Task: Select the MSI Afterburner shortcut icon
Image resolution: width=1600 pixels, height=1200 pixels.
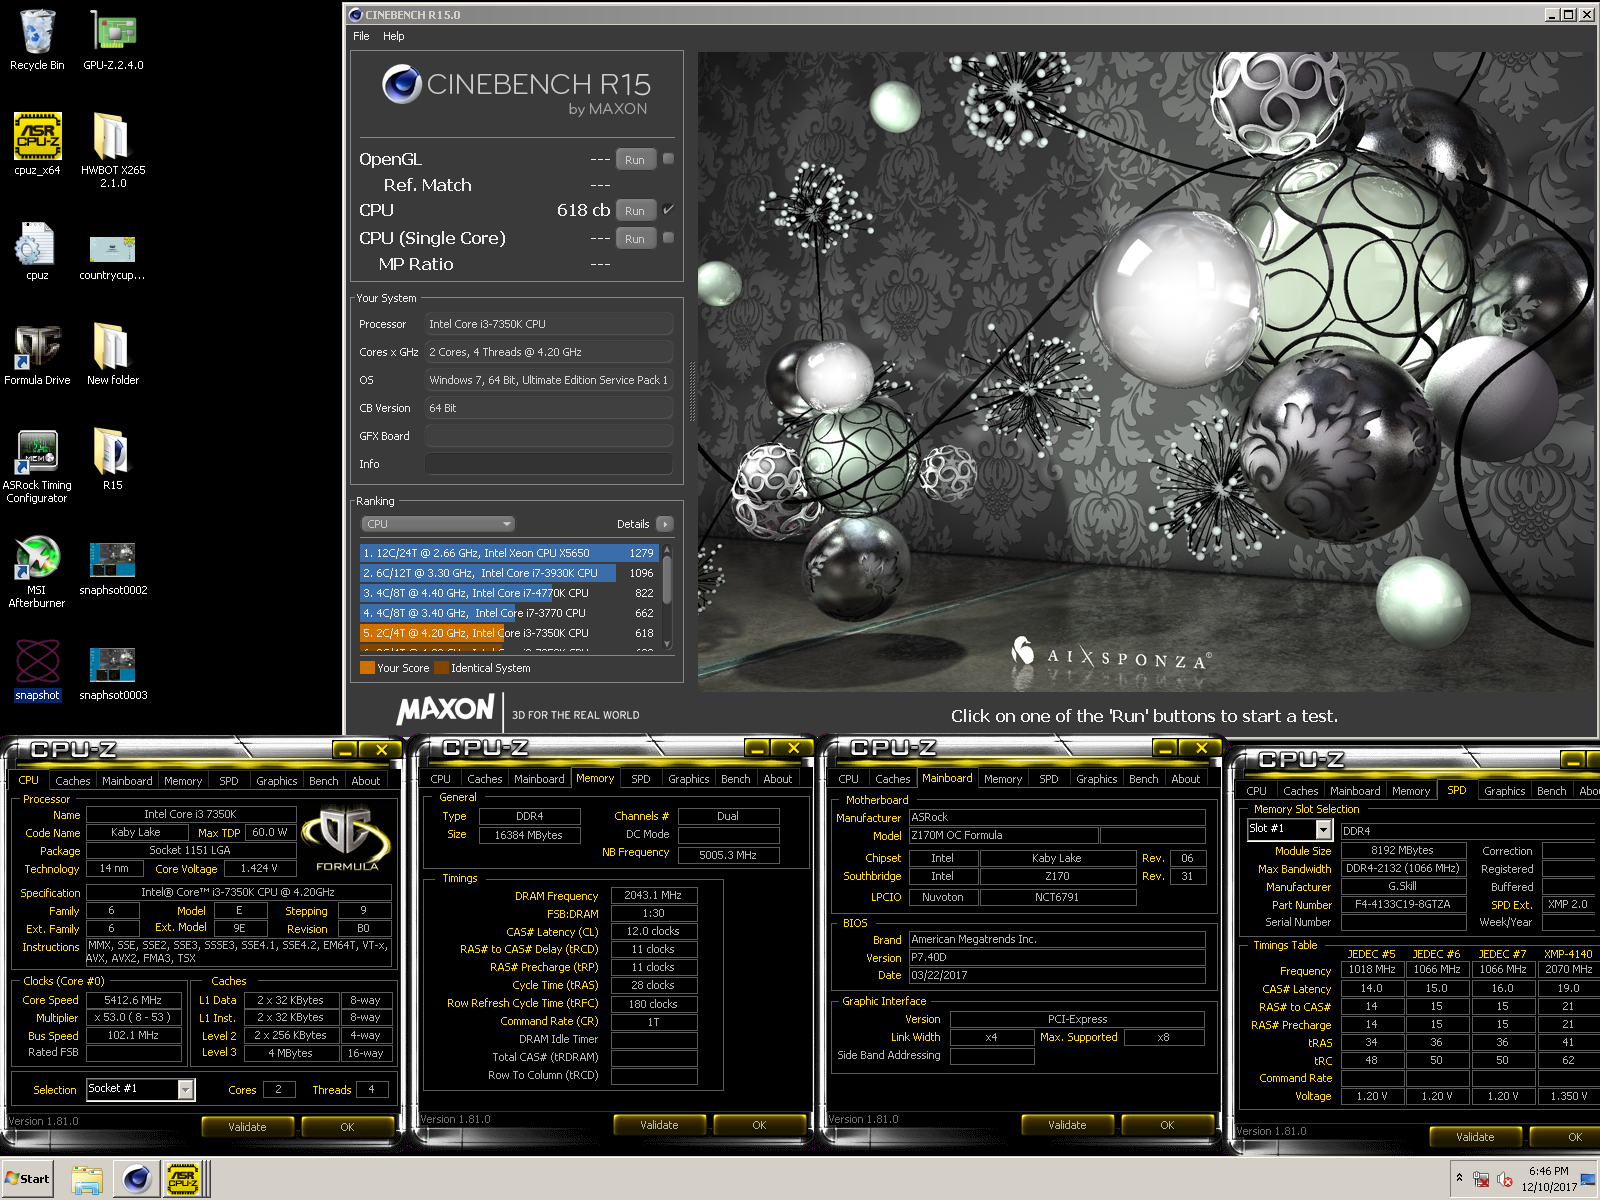Action: [37, 572]
